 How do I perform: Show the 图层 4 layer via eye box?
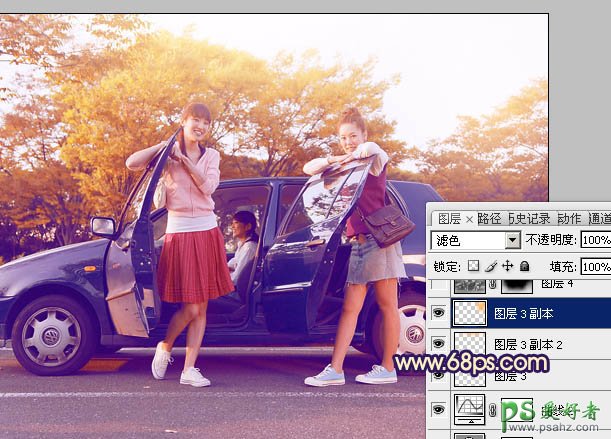pyautogui.click(x=438, y=286)
